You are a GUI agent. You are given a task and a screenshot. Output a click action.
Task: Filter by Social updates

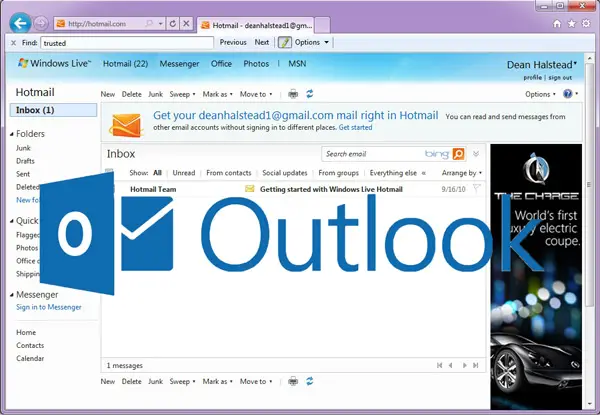tap(285, 173)
